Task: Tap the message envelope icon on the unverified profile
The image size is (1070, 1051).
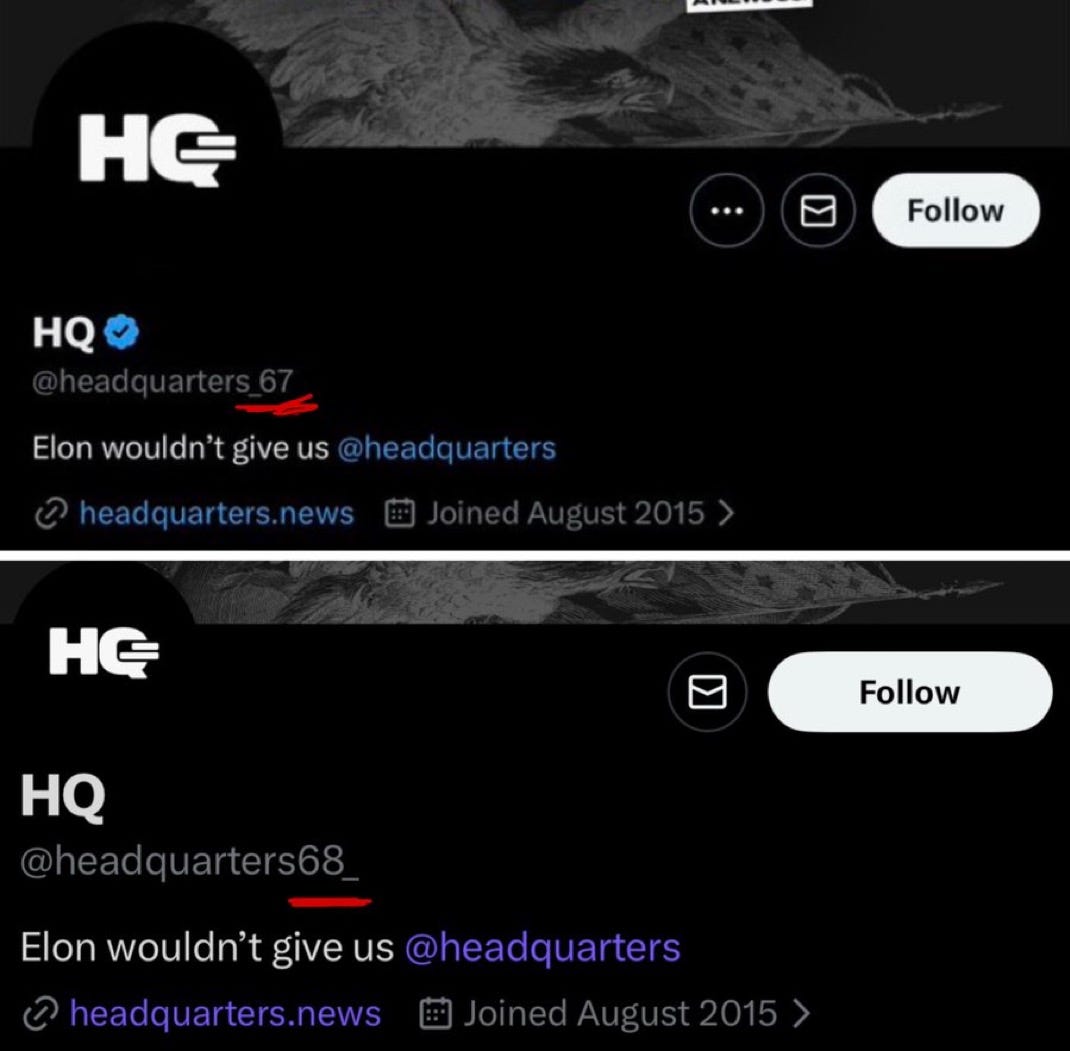Action: coord(707,691)
